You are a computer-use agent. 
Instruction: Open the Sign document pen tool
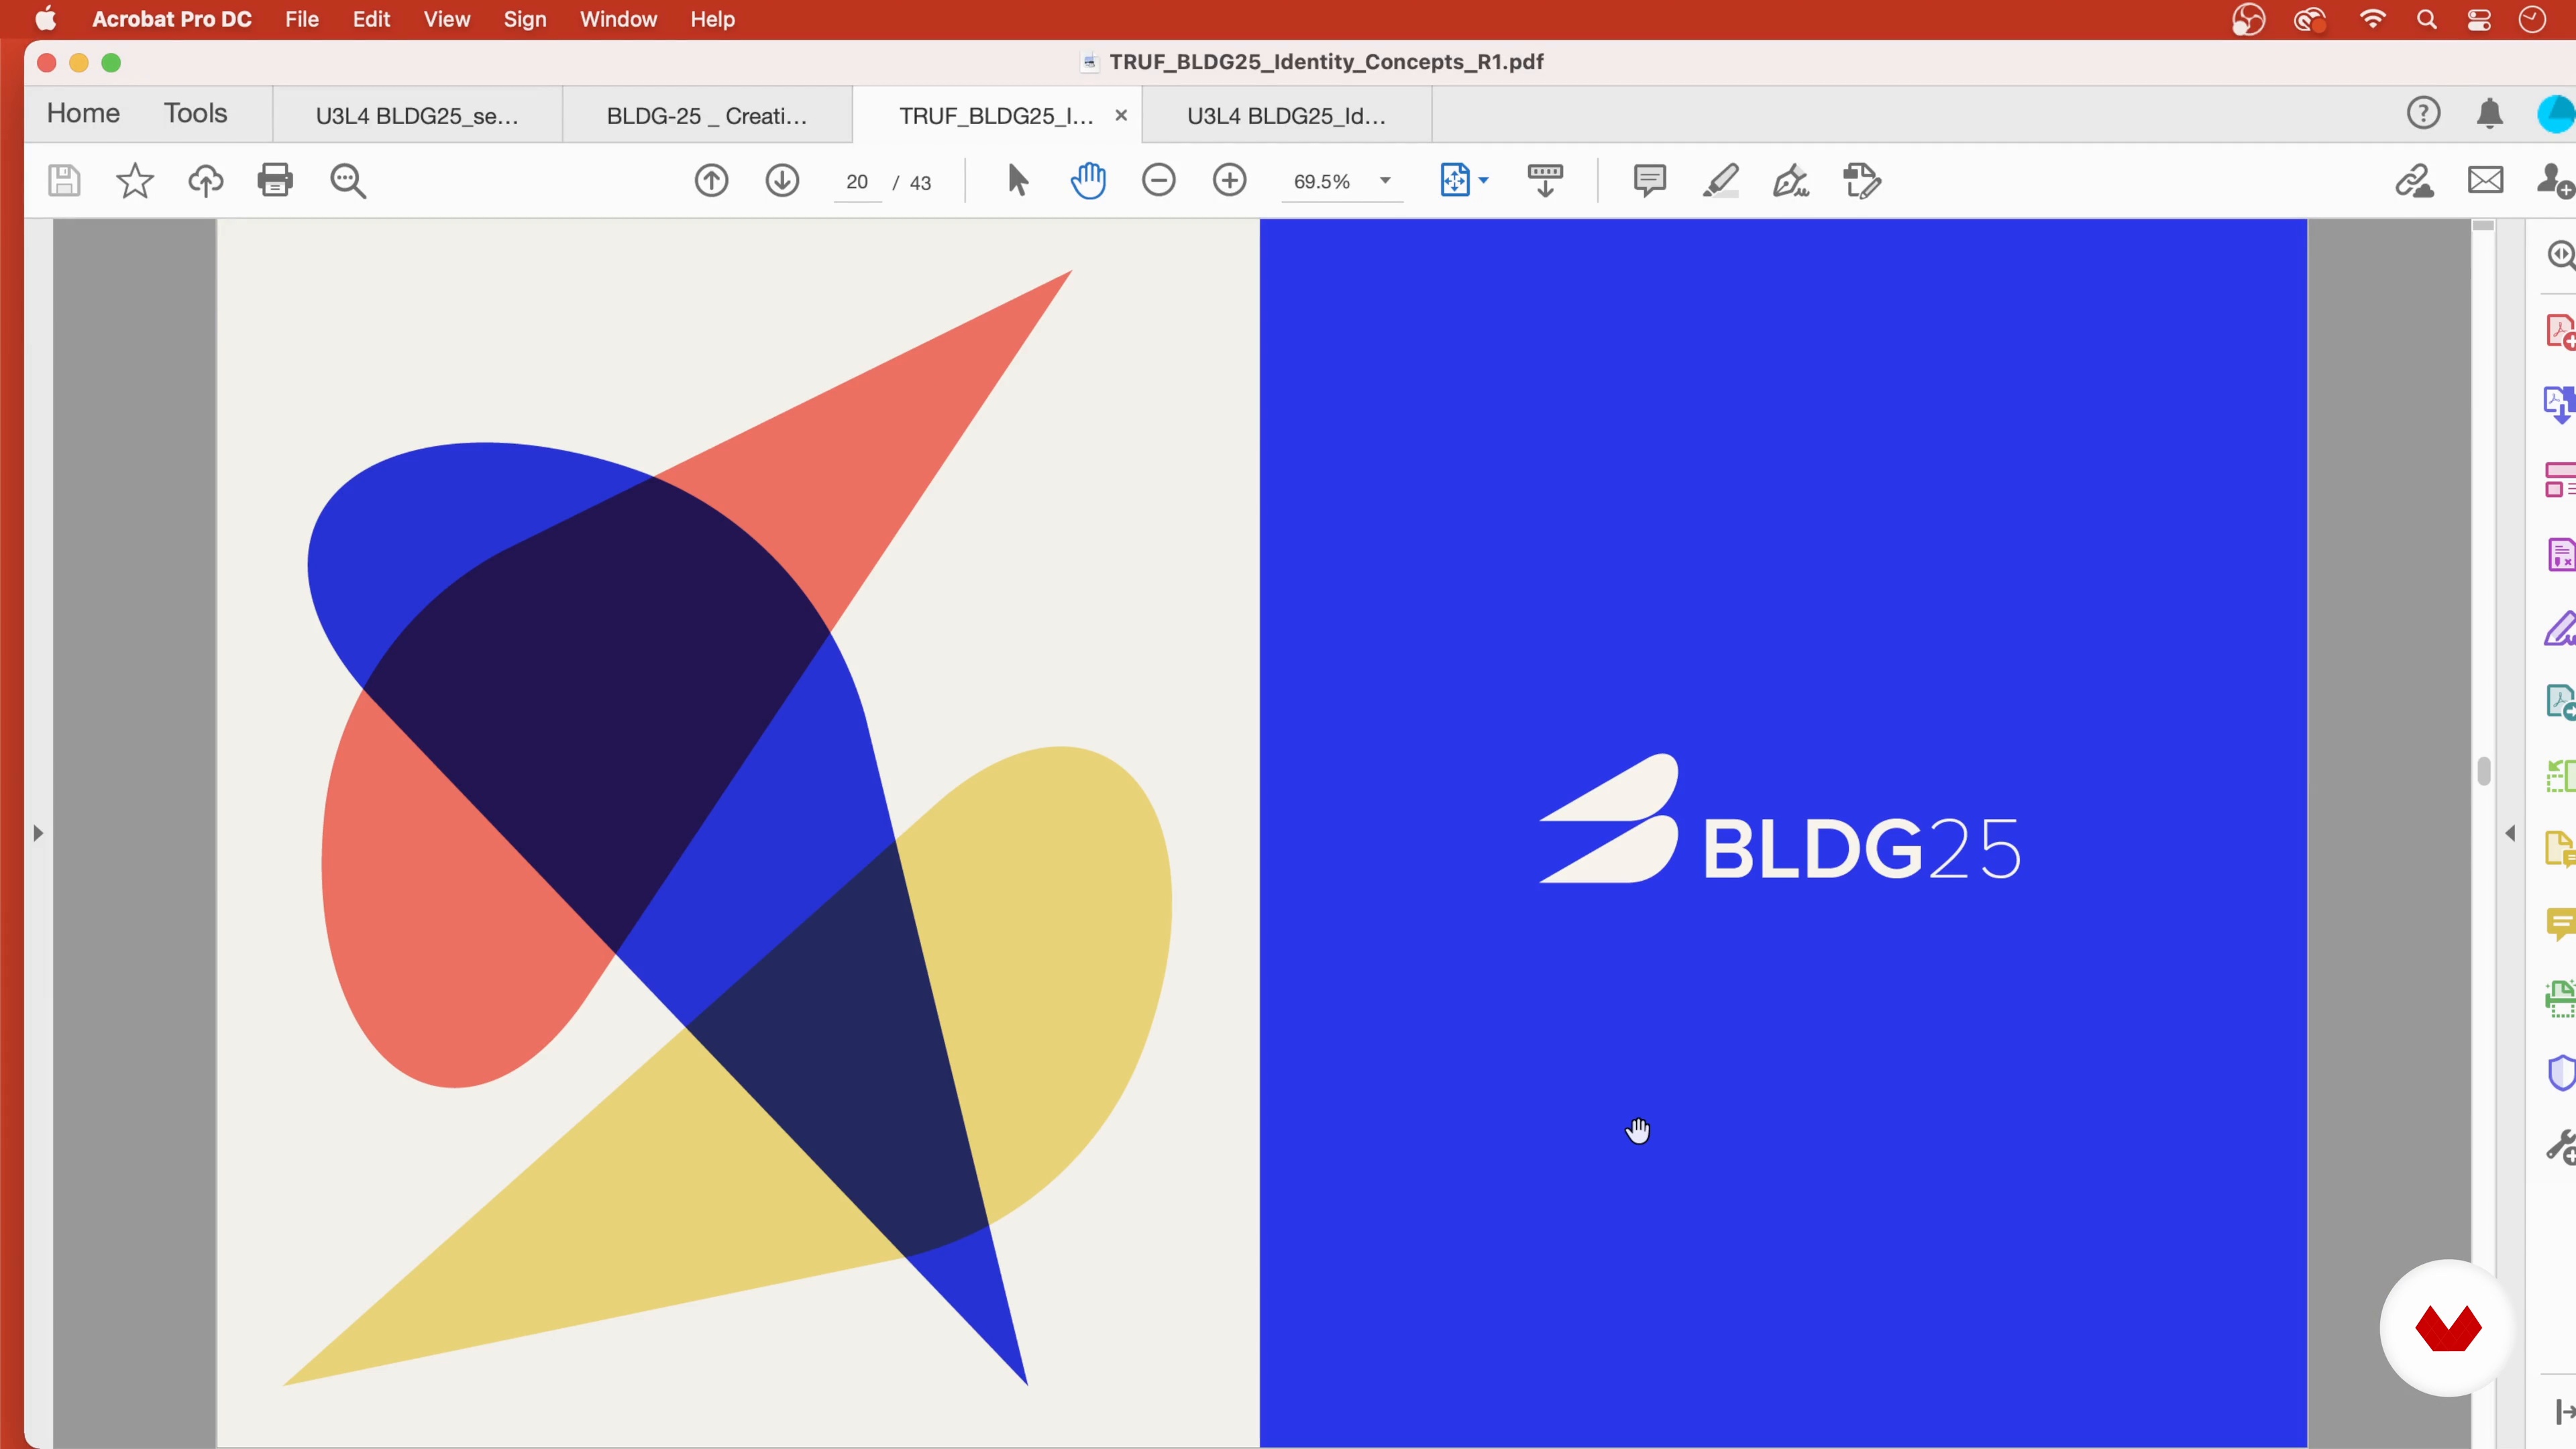[1791, 181]
